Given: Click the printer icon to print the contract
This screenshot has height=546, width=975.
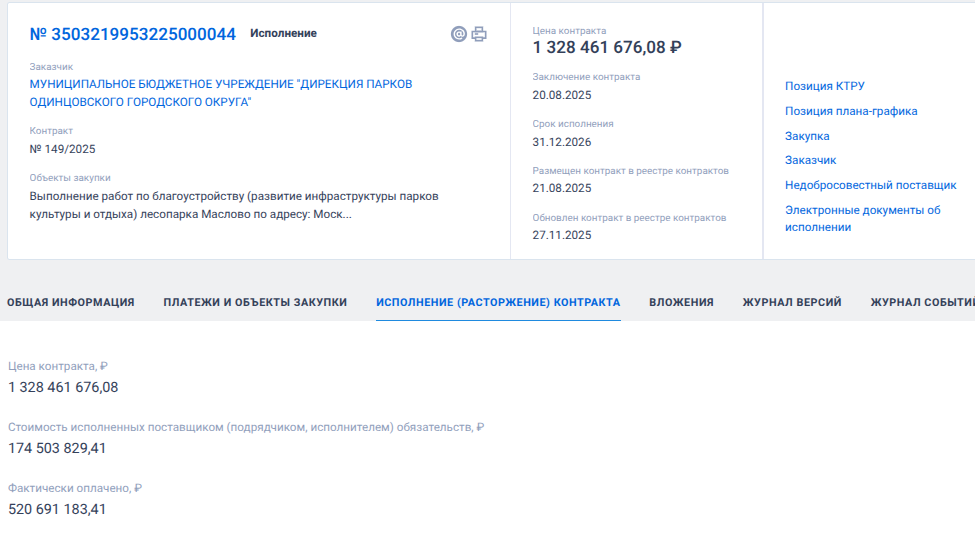Looking at the screenshot, I should (x=479, y=34).
